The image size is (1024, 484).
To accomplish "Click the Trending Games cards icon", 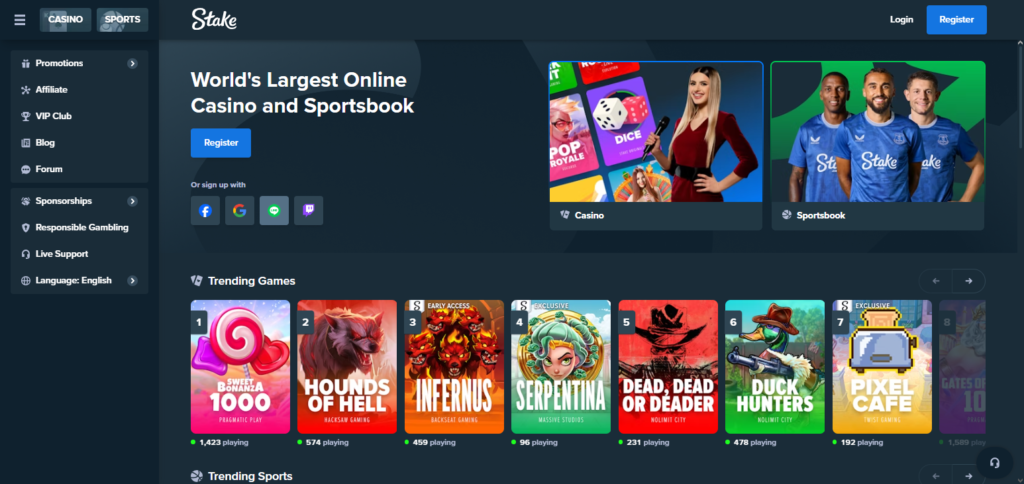I will [197, 281].
